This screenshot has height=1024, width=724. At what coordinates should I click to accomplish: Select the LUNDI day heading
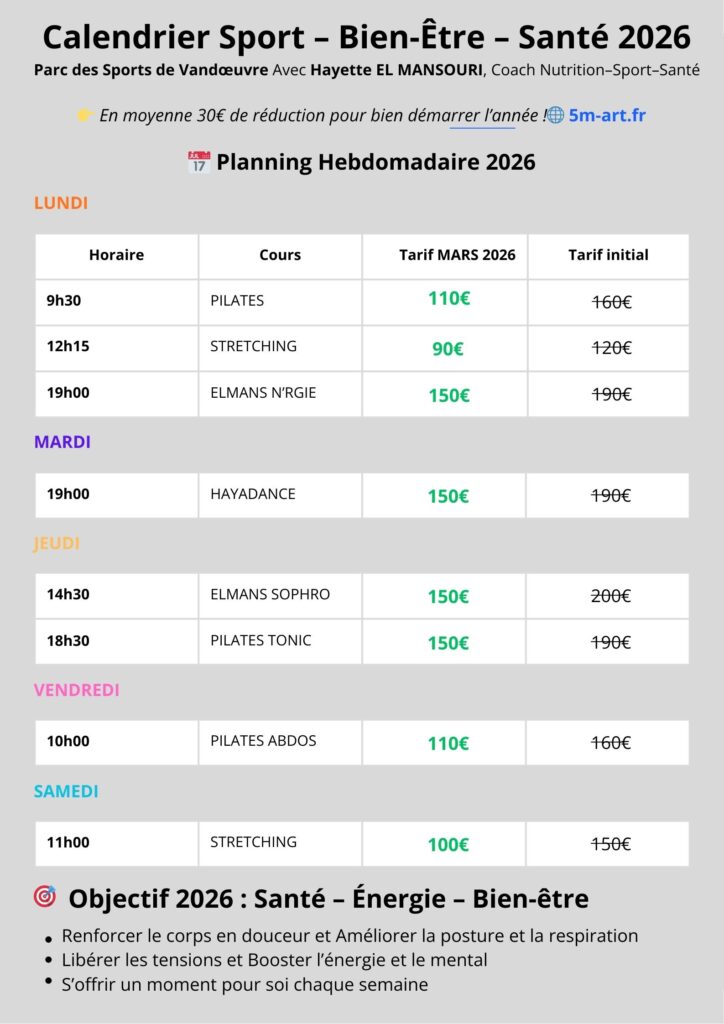61,203
